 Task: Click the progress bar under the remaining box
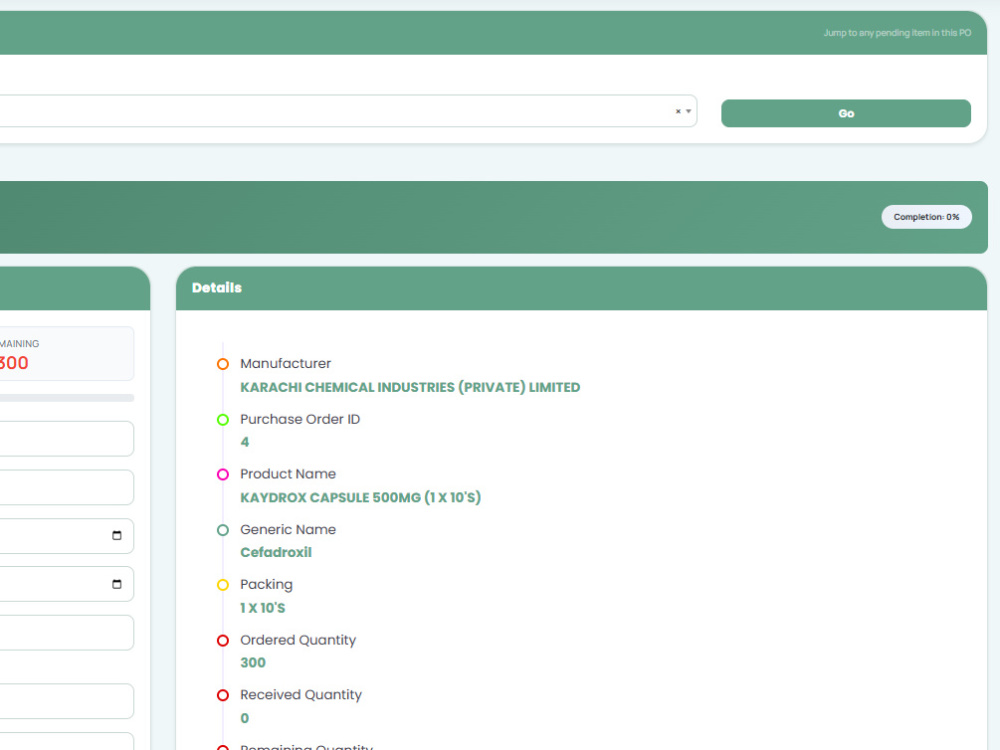coord(67,398)
